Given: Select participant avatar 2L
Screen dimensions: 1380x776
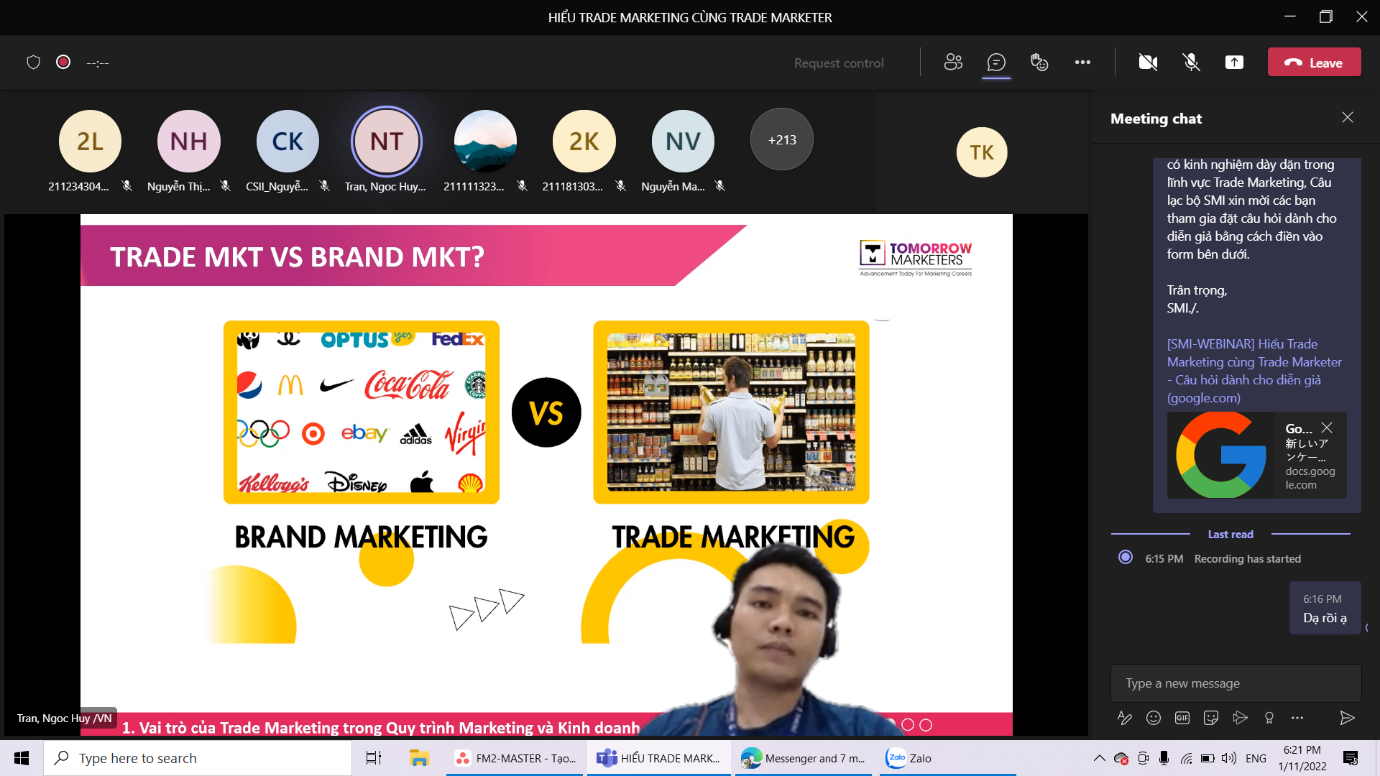Looking at the screenshot, I should coord(90,141).
